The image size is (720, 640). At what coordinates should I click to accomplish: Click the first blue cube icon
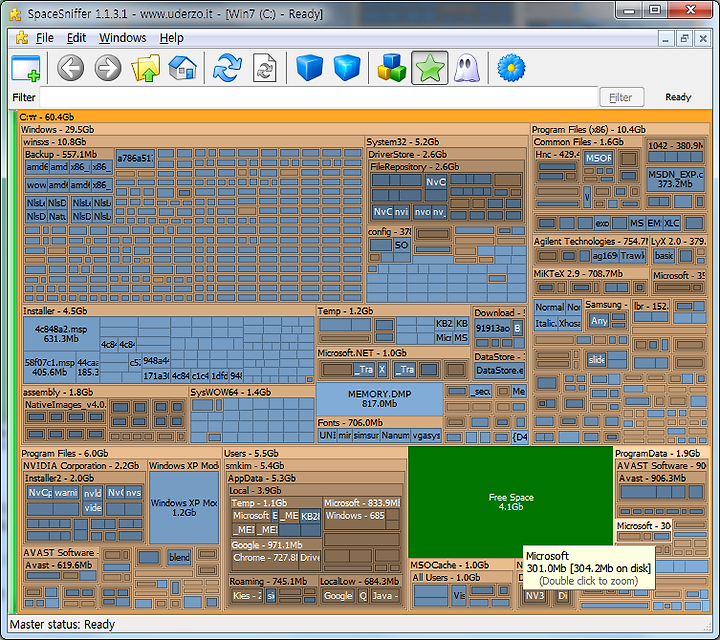pos(309,68)
